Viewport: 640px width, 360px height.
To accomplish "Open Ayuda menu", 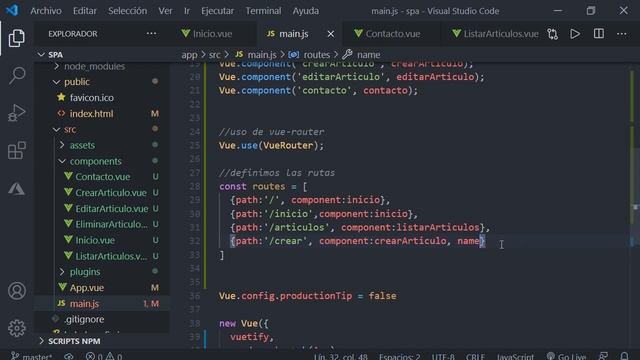I will click(306, 11).
